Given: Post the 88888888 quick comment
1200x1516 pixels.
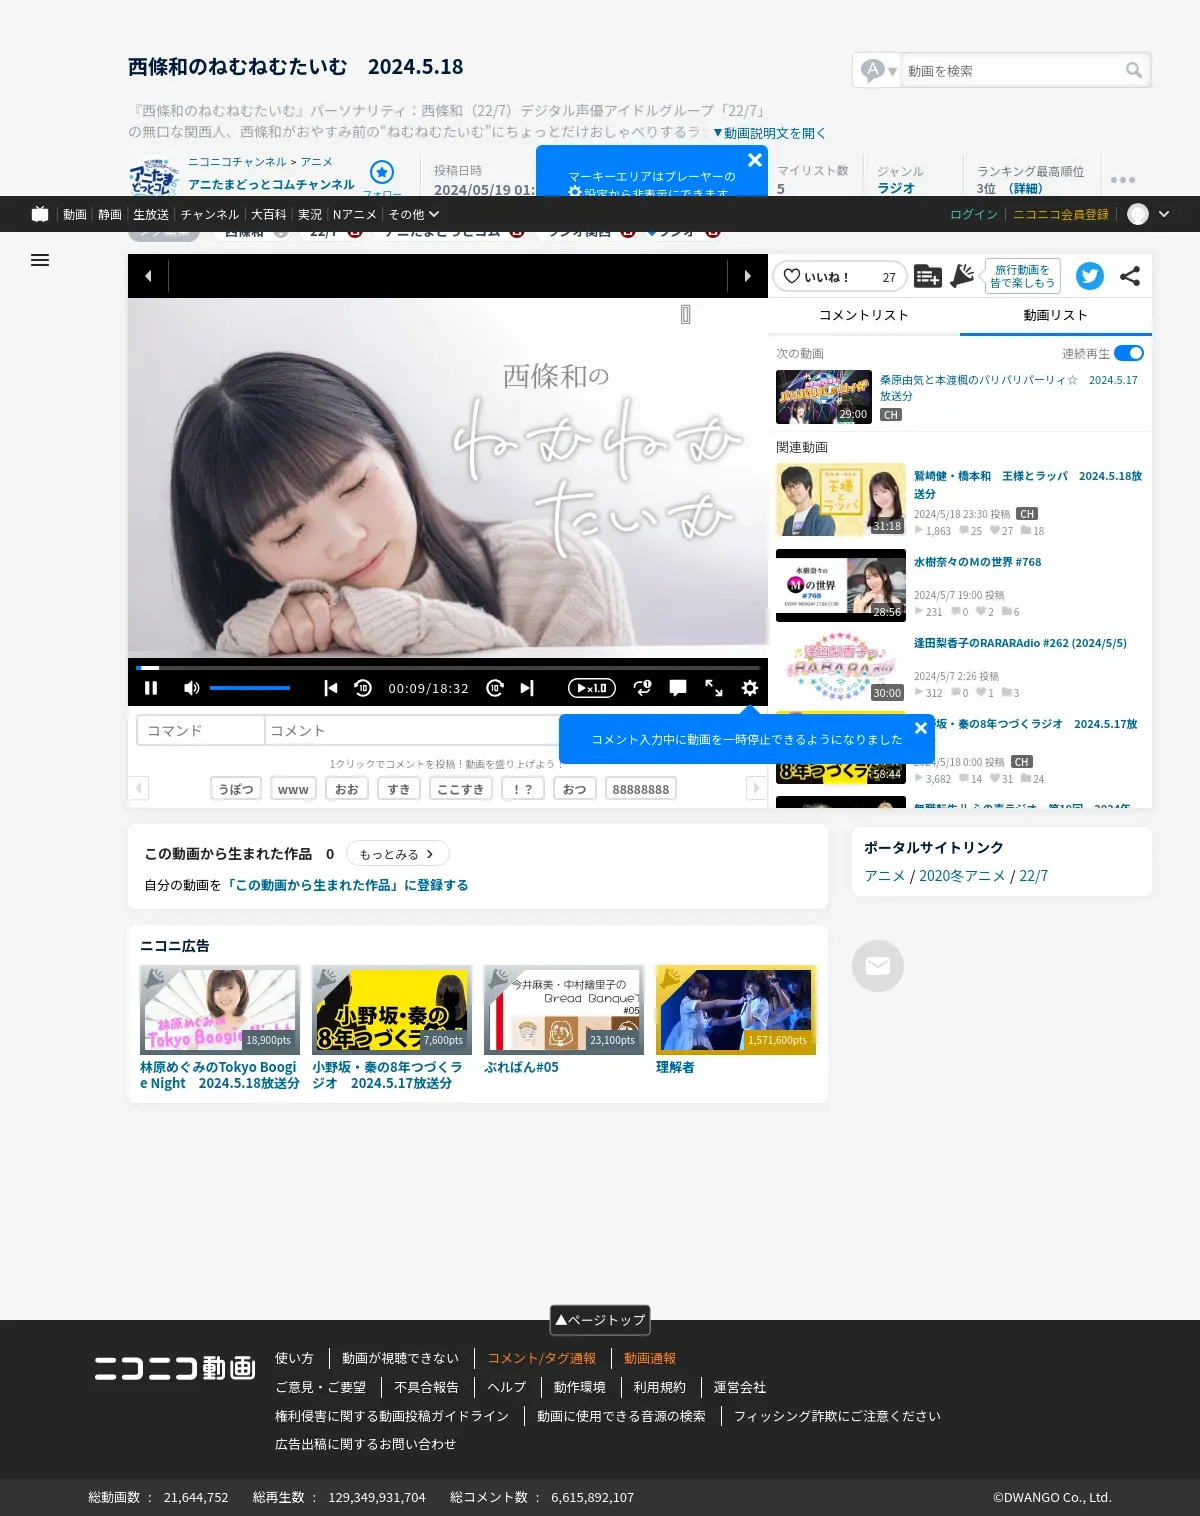Looking at the screenshot, I should pyautogui.click(x=641, y=789).
